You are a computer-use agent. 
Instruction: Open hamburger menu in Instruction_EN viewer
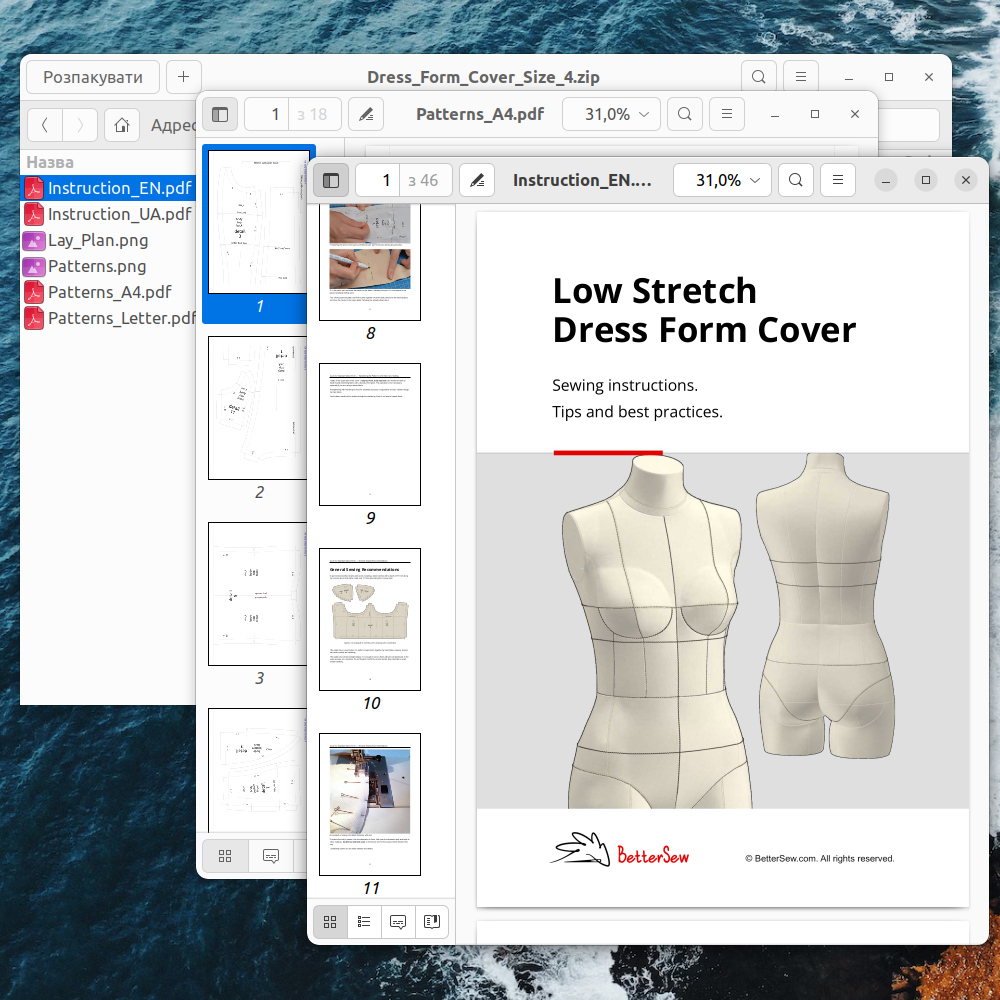838,180
